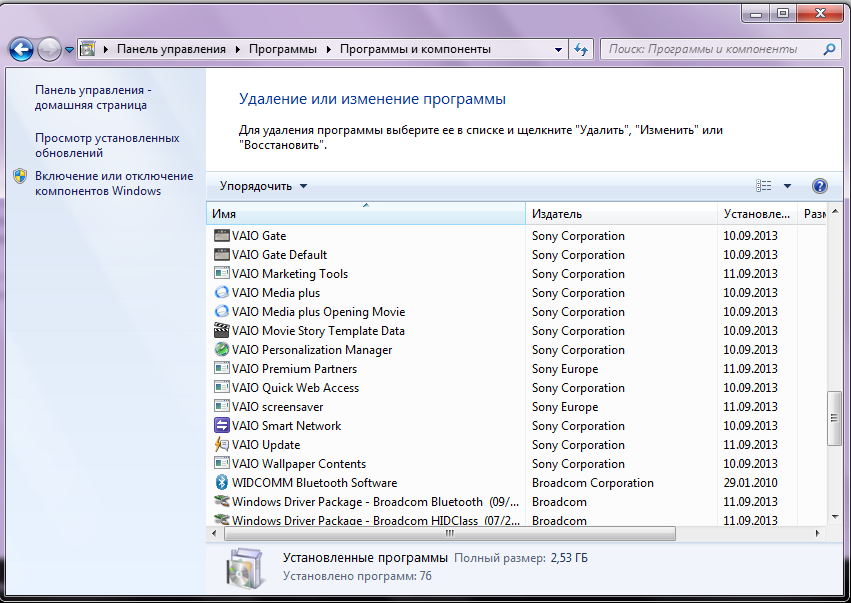Select the VAIO Smart Network row name
This screenshot has width=851, height=603.
(287, 426)
